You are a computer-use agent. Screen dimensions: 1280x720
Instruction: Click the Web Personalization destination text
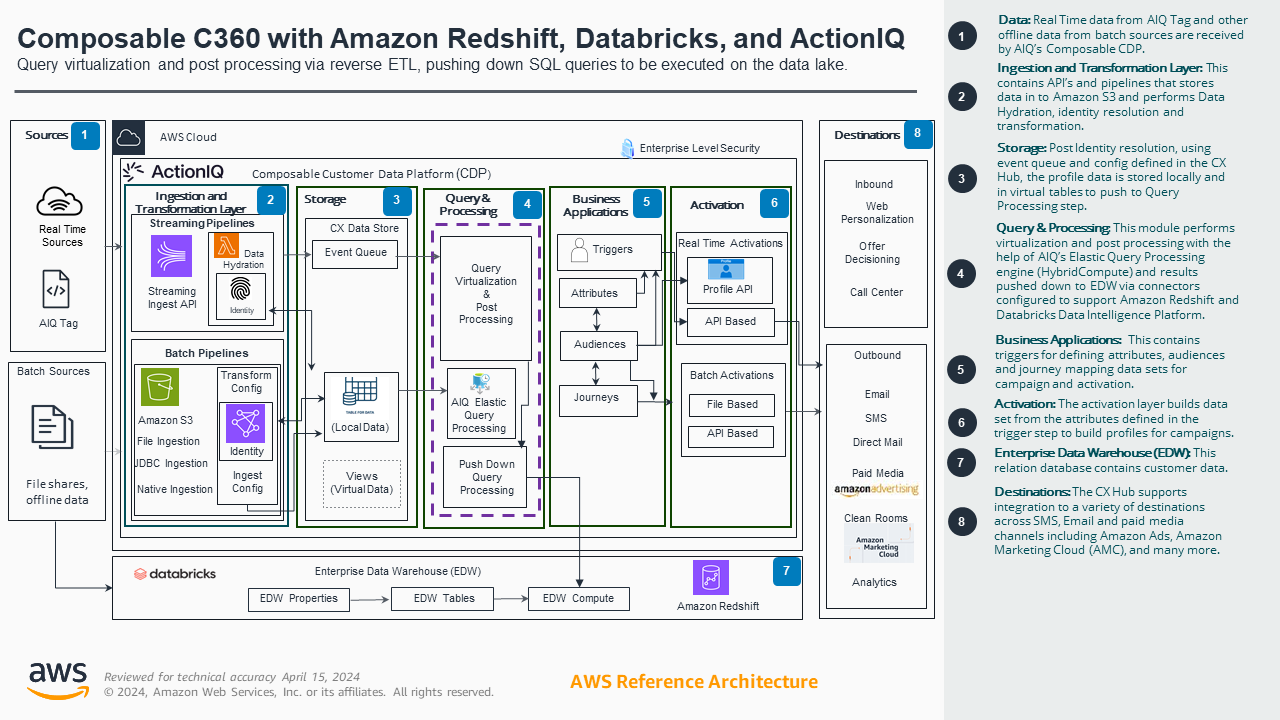[x=877, y=213]
